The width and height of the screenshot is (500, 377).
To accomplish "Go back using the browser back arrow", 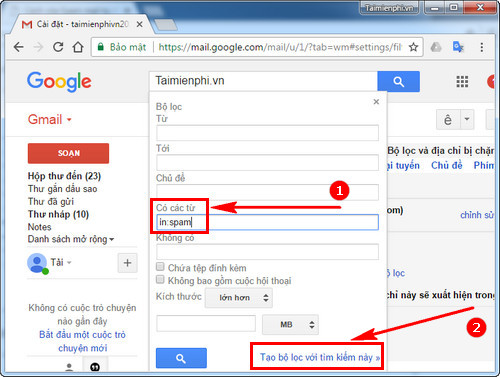I will 19,47.
